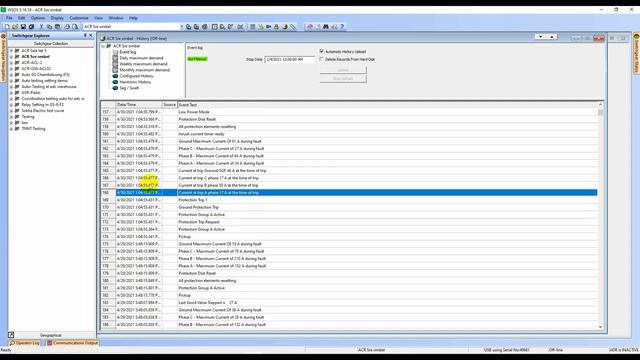This screenshot has width=640, height=360.
Task: Open the File menu
Action: pos(9,18)
